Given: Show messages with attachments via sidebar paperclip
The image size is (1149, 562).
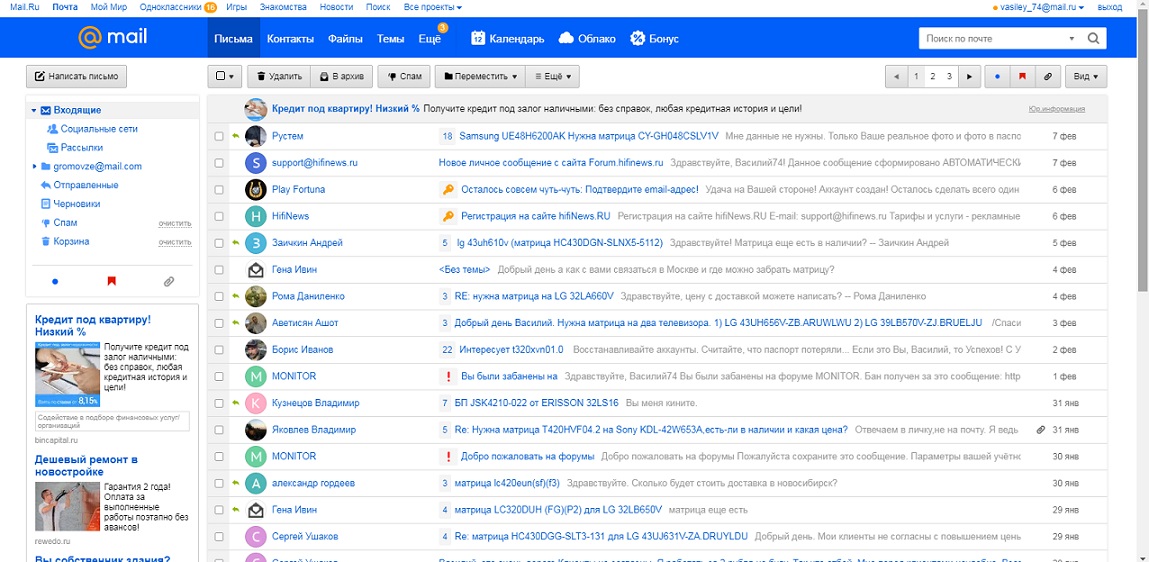Looking at the screenshot, I should tap(169, 281).
